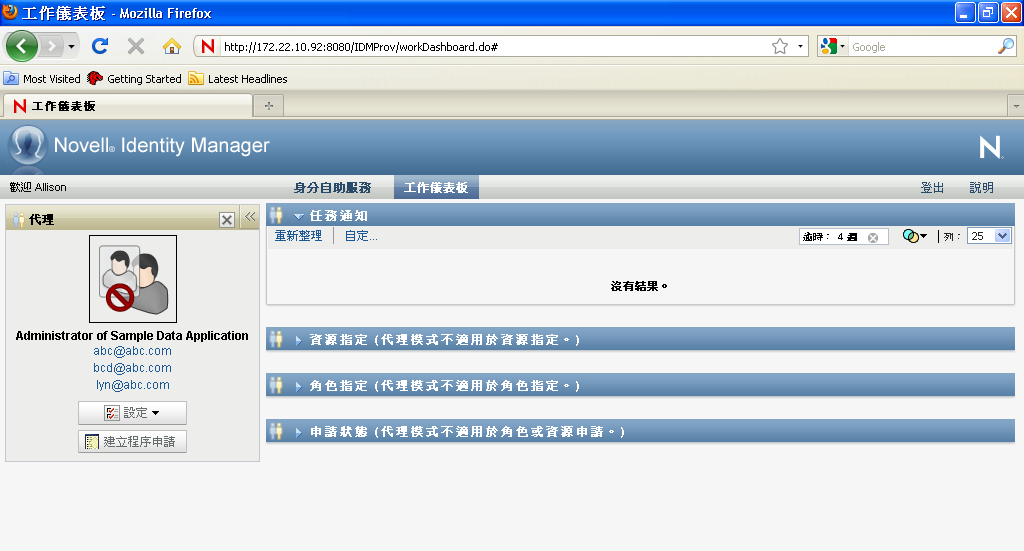This screenshot has height=551, width=1024.
Task: Click the Google search input box
Action: click(922, 47)
